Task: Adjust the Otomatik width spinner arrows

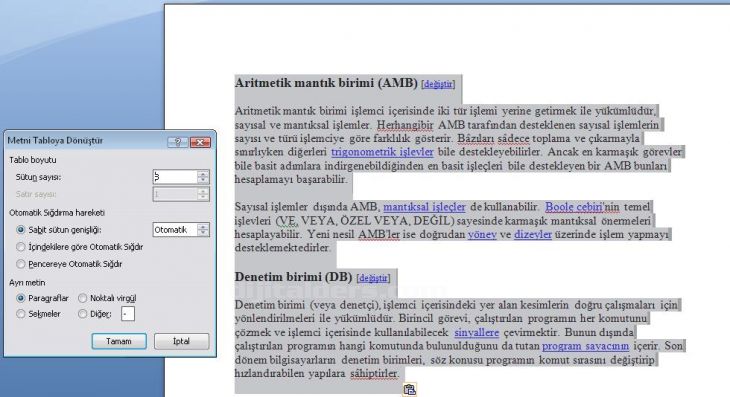Action: (203, 229)
